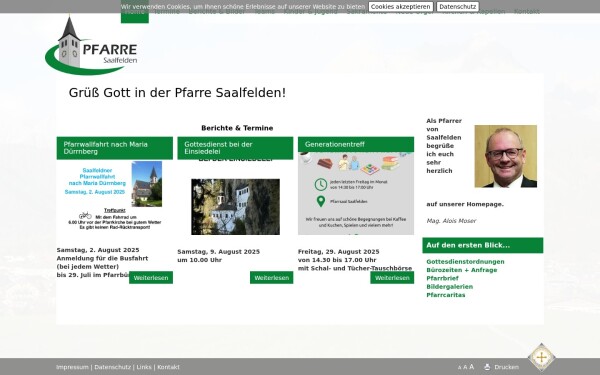The height and width of the screenshot is (375, 600).
Task: Click Weiterlesen under Einsiedelei card
Action: coord(272,278)
